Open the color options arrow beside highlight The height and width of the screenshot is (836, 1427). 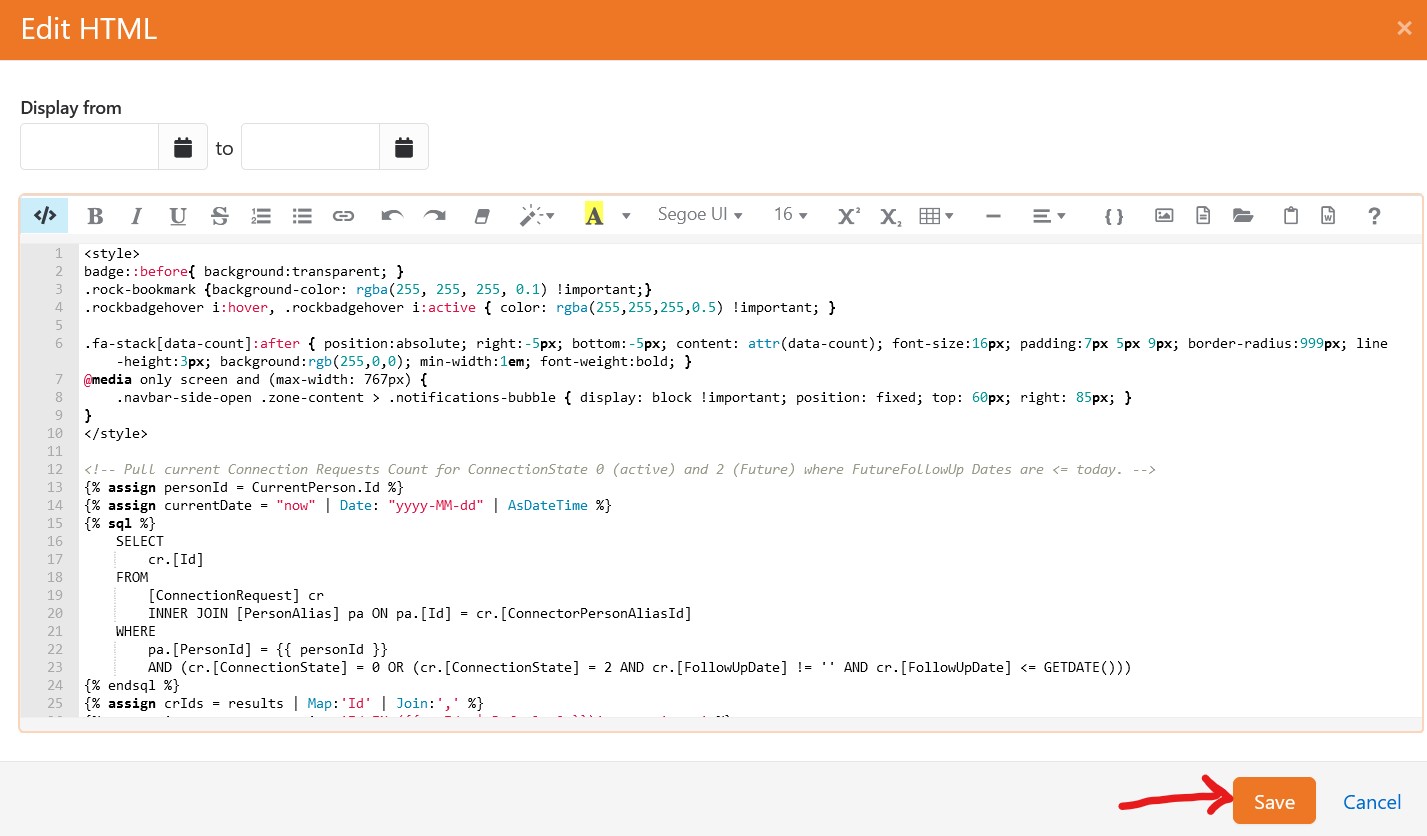626,215
